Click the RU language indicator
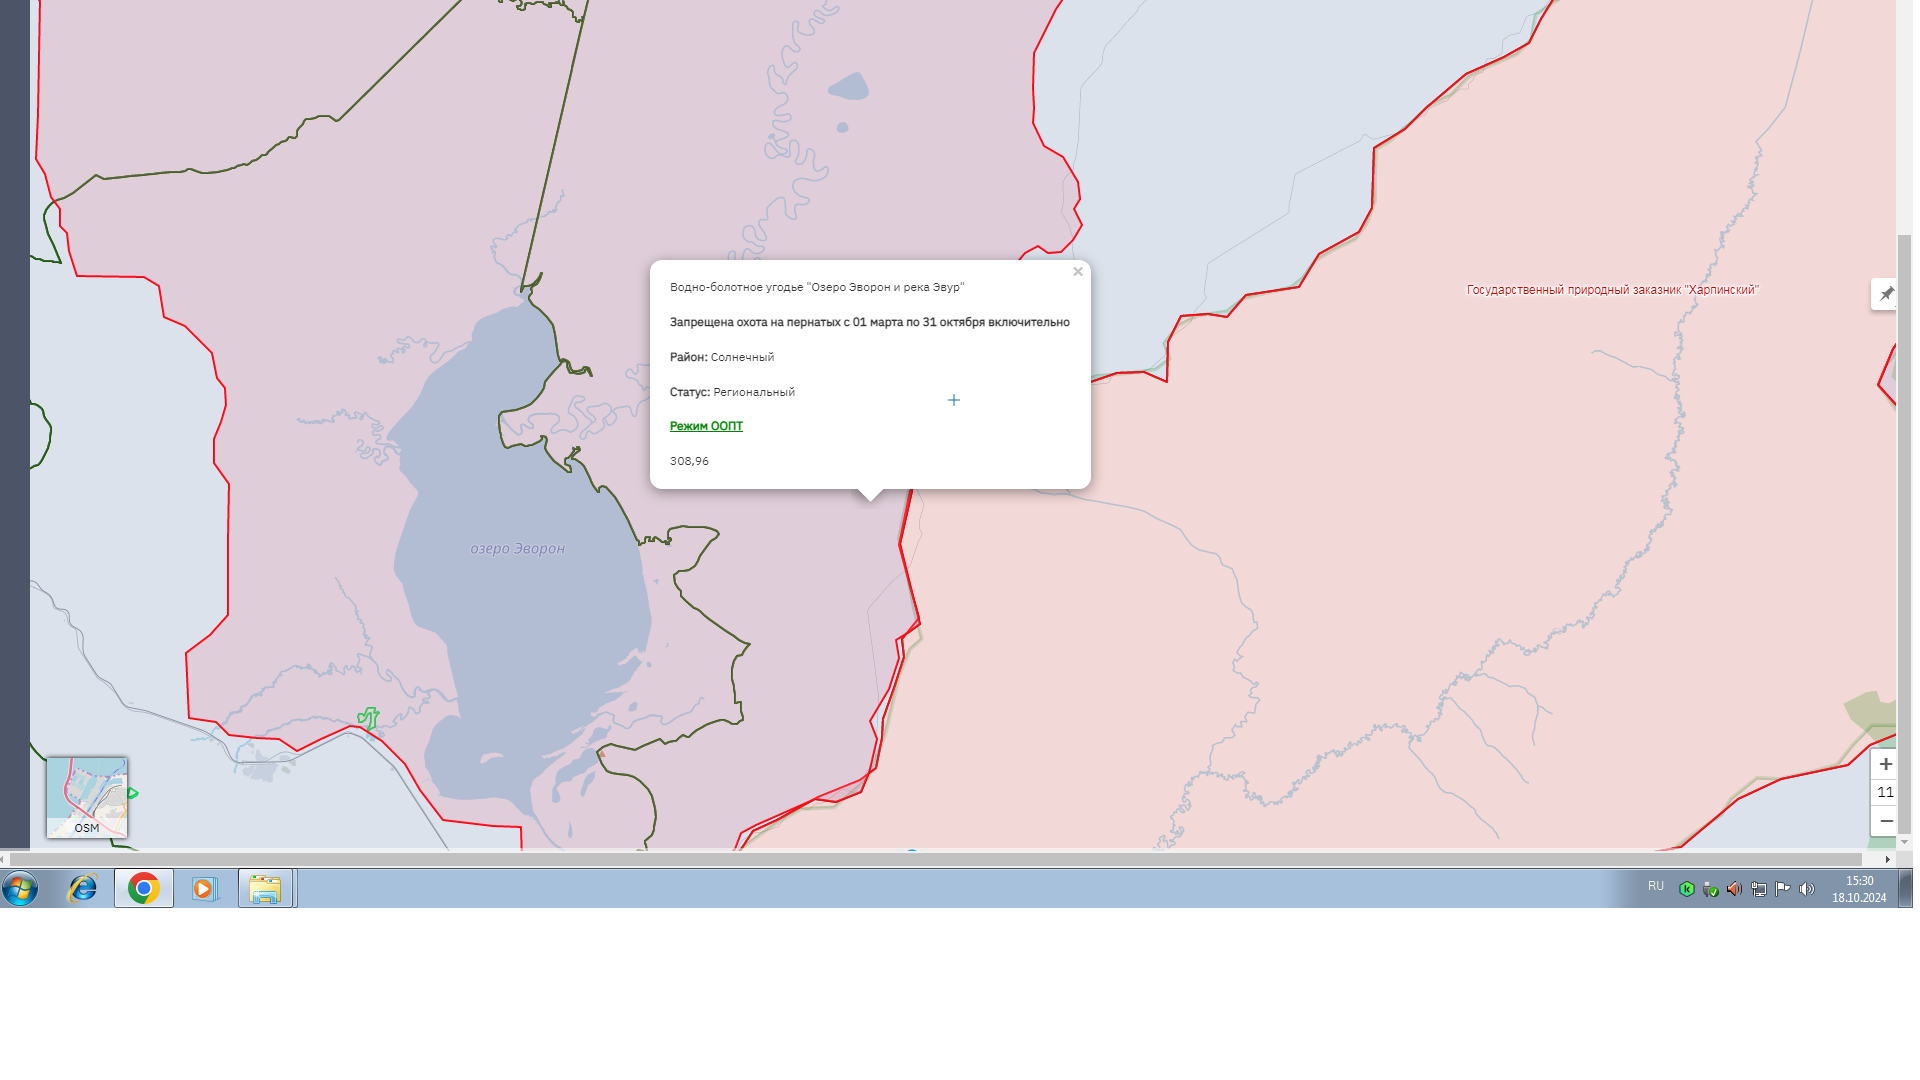The image size is (1920, 1080). (1656, 886)
